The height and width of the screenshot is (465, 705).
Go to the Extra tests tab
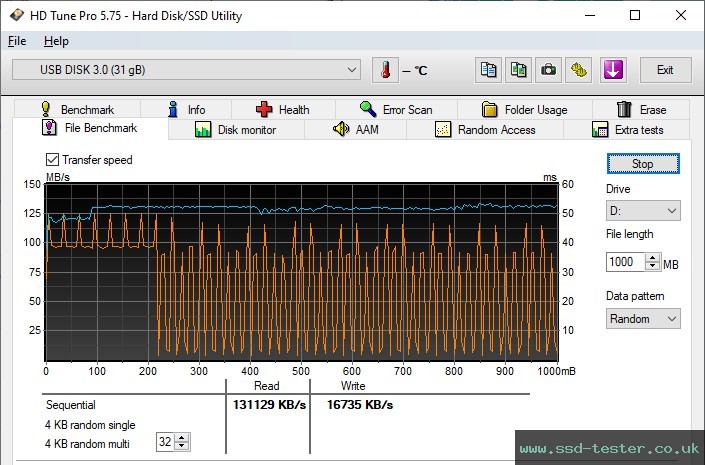tap(627, 130)
